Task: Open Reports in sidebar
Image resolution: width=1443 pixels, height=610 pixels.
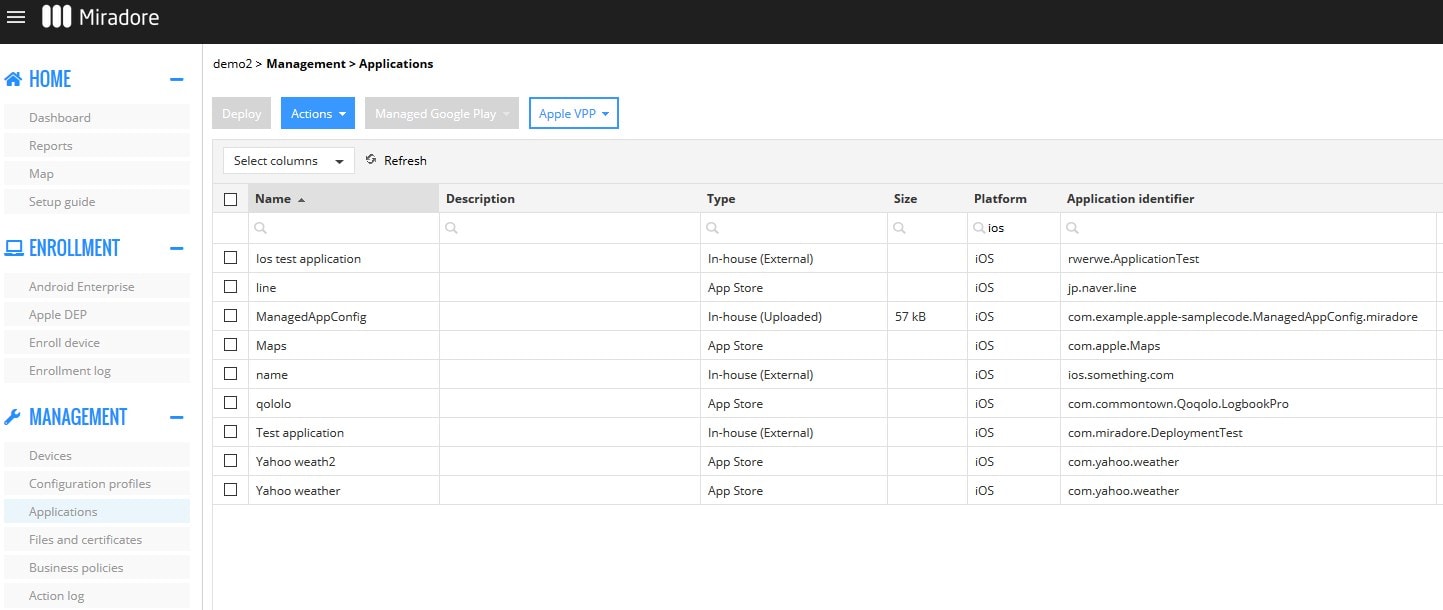Action: click(x=96, y=145)
